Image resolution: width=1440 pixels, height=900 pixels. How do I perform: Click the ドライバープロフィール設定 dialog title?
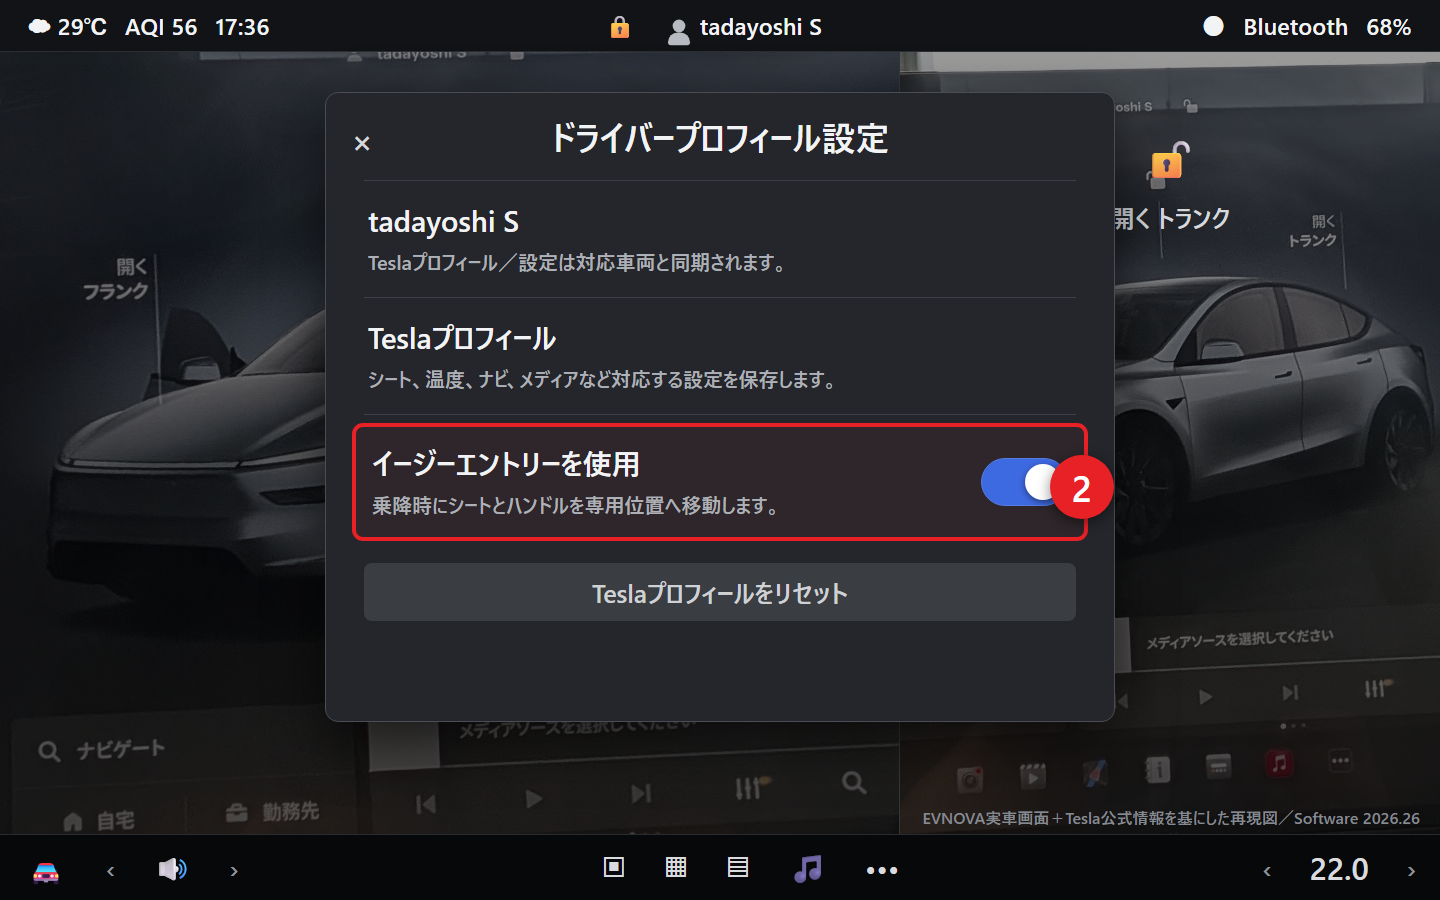[x=720, y=139]
